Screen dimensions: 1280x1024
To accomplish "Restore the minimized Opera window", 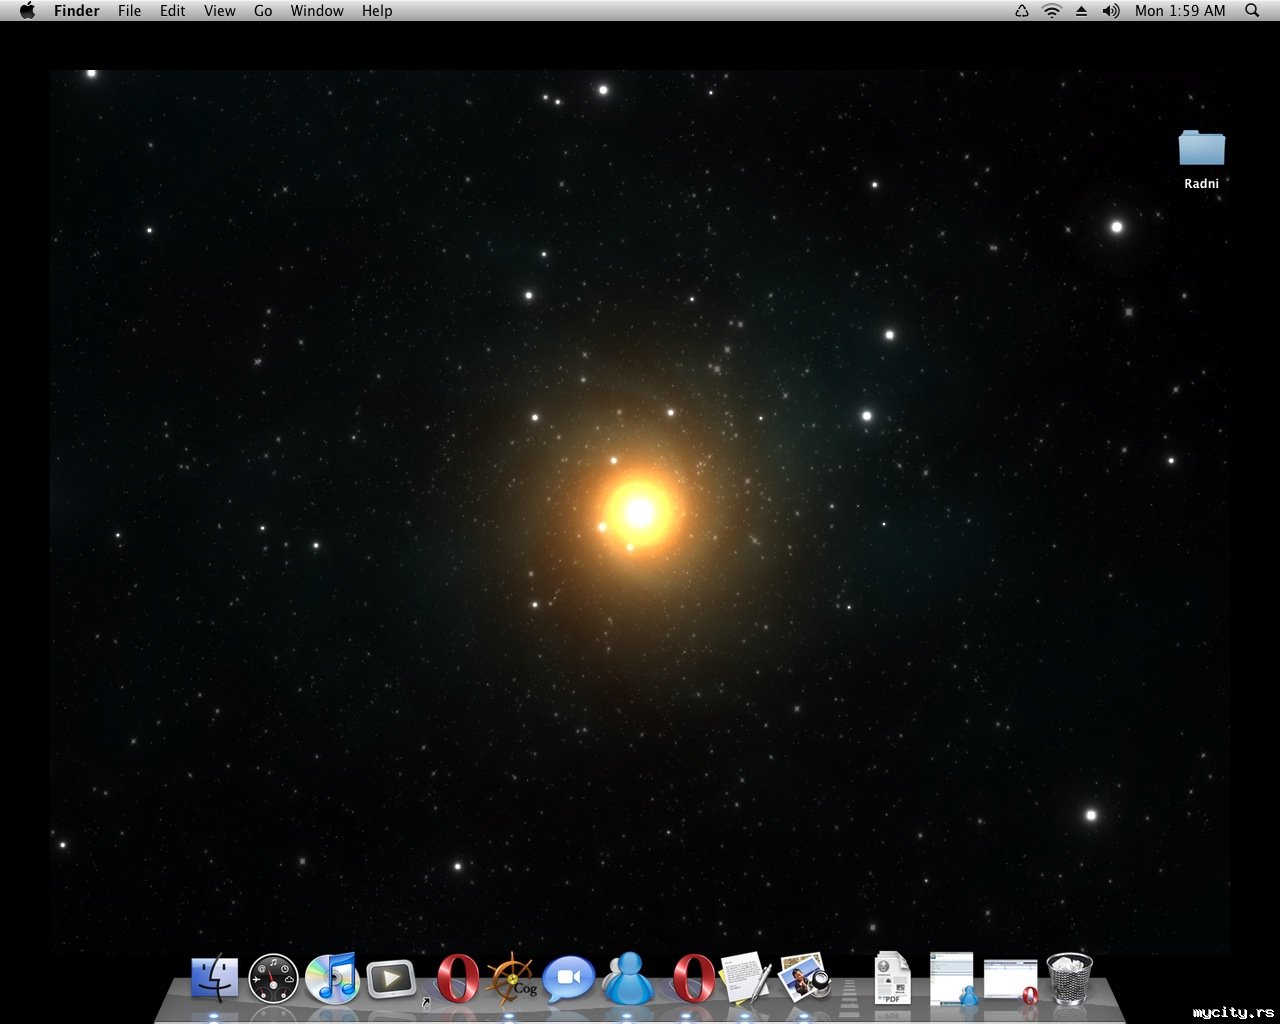I will [1010, 979].
